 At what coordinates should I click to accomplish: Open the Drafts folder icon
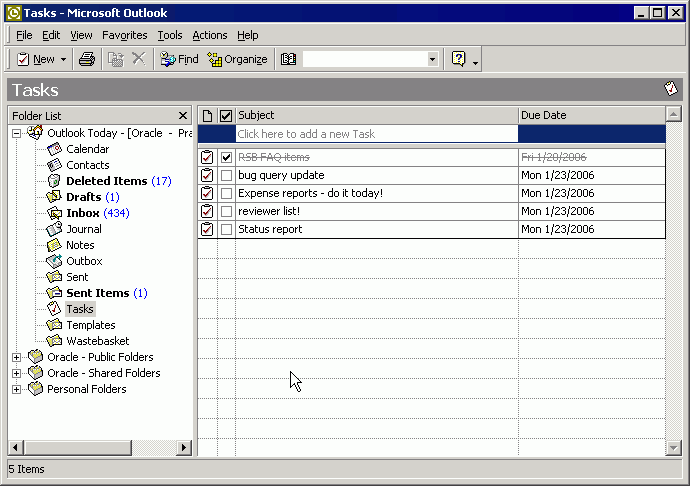click(x=54, y=197)
